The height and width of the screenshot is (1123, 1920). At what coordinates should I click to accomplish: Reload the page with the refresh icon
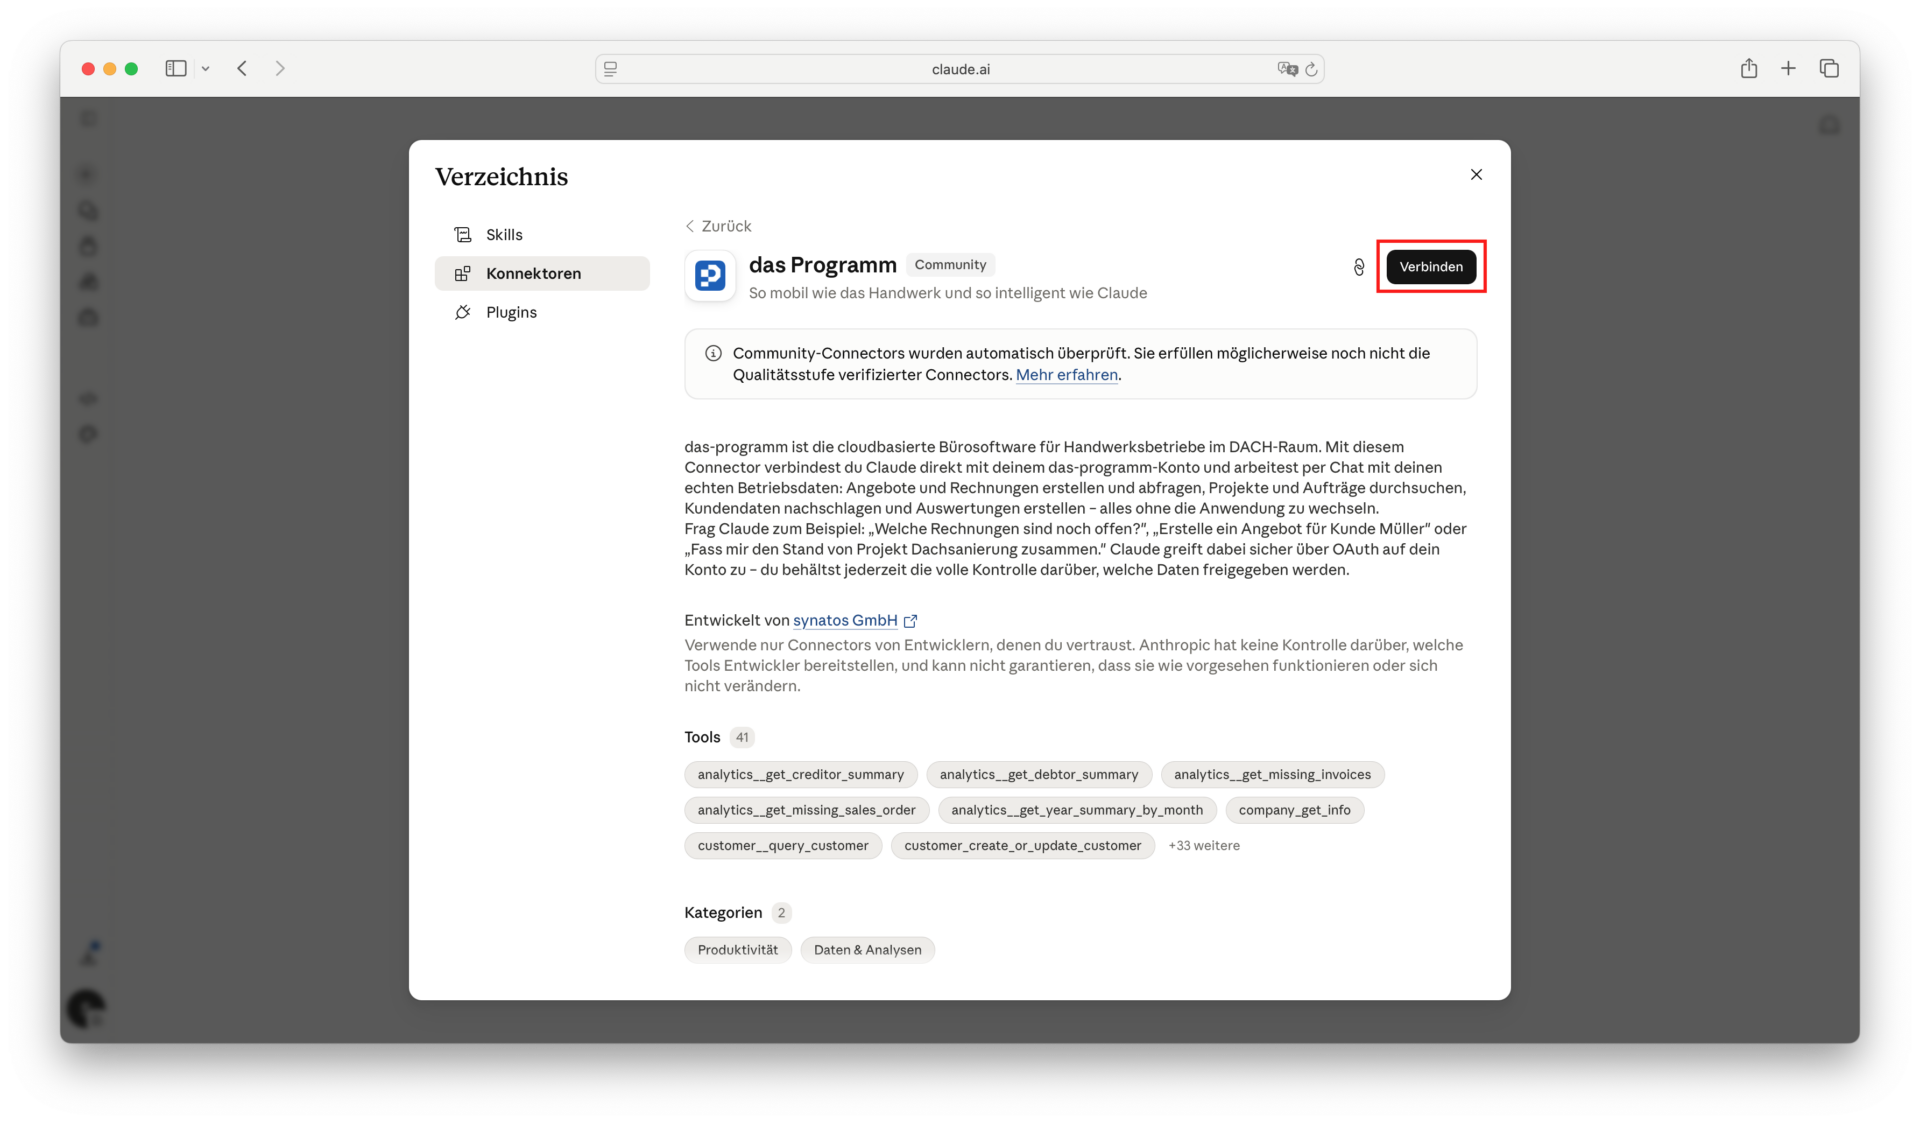pos(1311,69)
